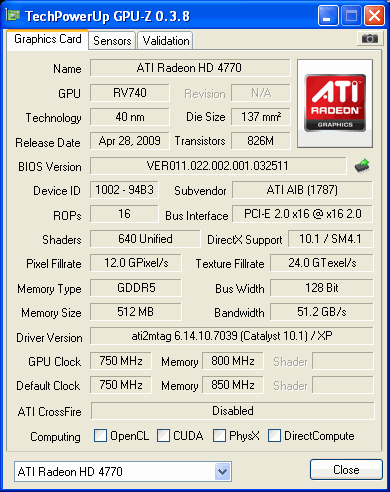Click the ATI Radeon Graphics logo
Screen dimensions: 390x492
[335, 103]
